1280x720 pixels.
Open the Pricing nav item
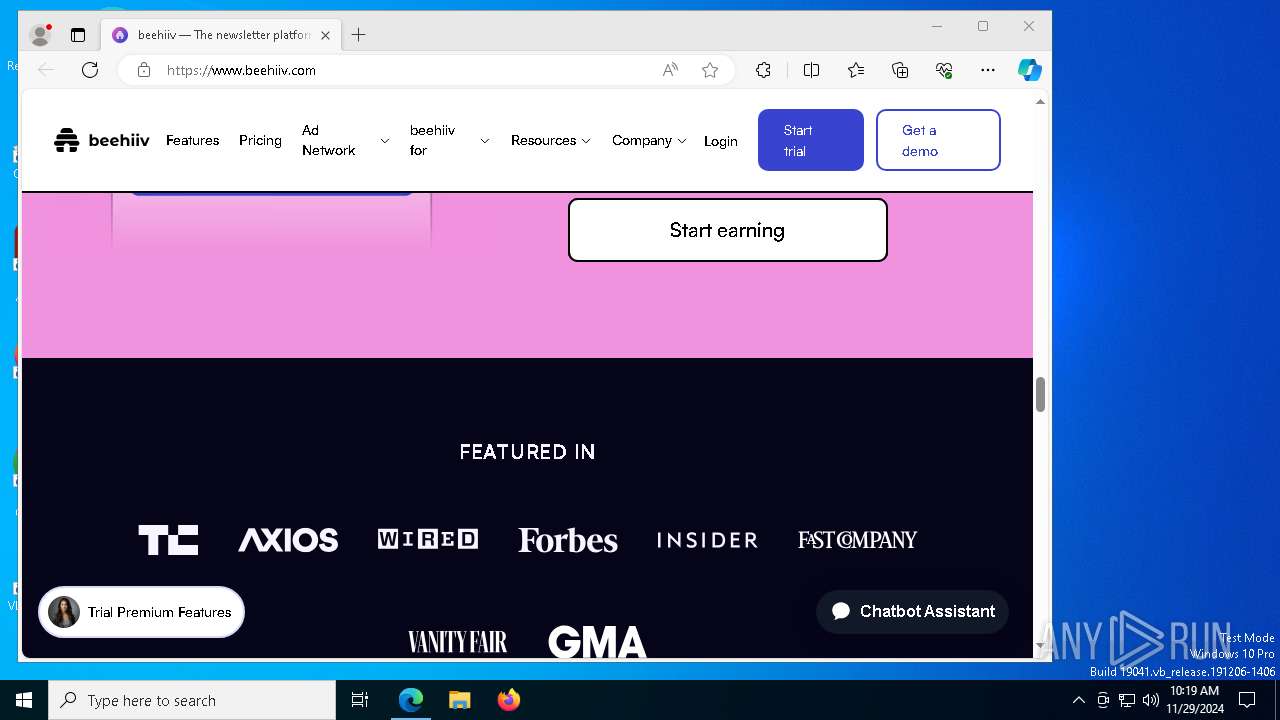coord(260,140)
